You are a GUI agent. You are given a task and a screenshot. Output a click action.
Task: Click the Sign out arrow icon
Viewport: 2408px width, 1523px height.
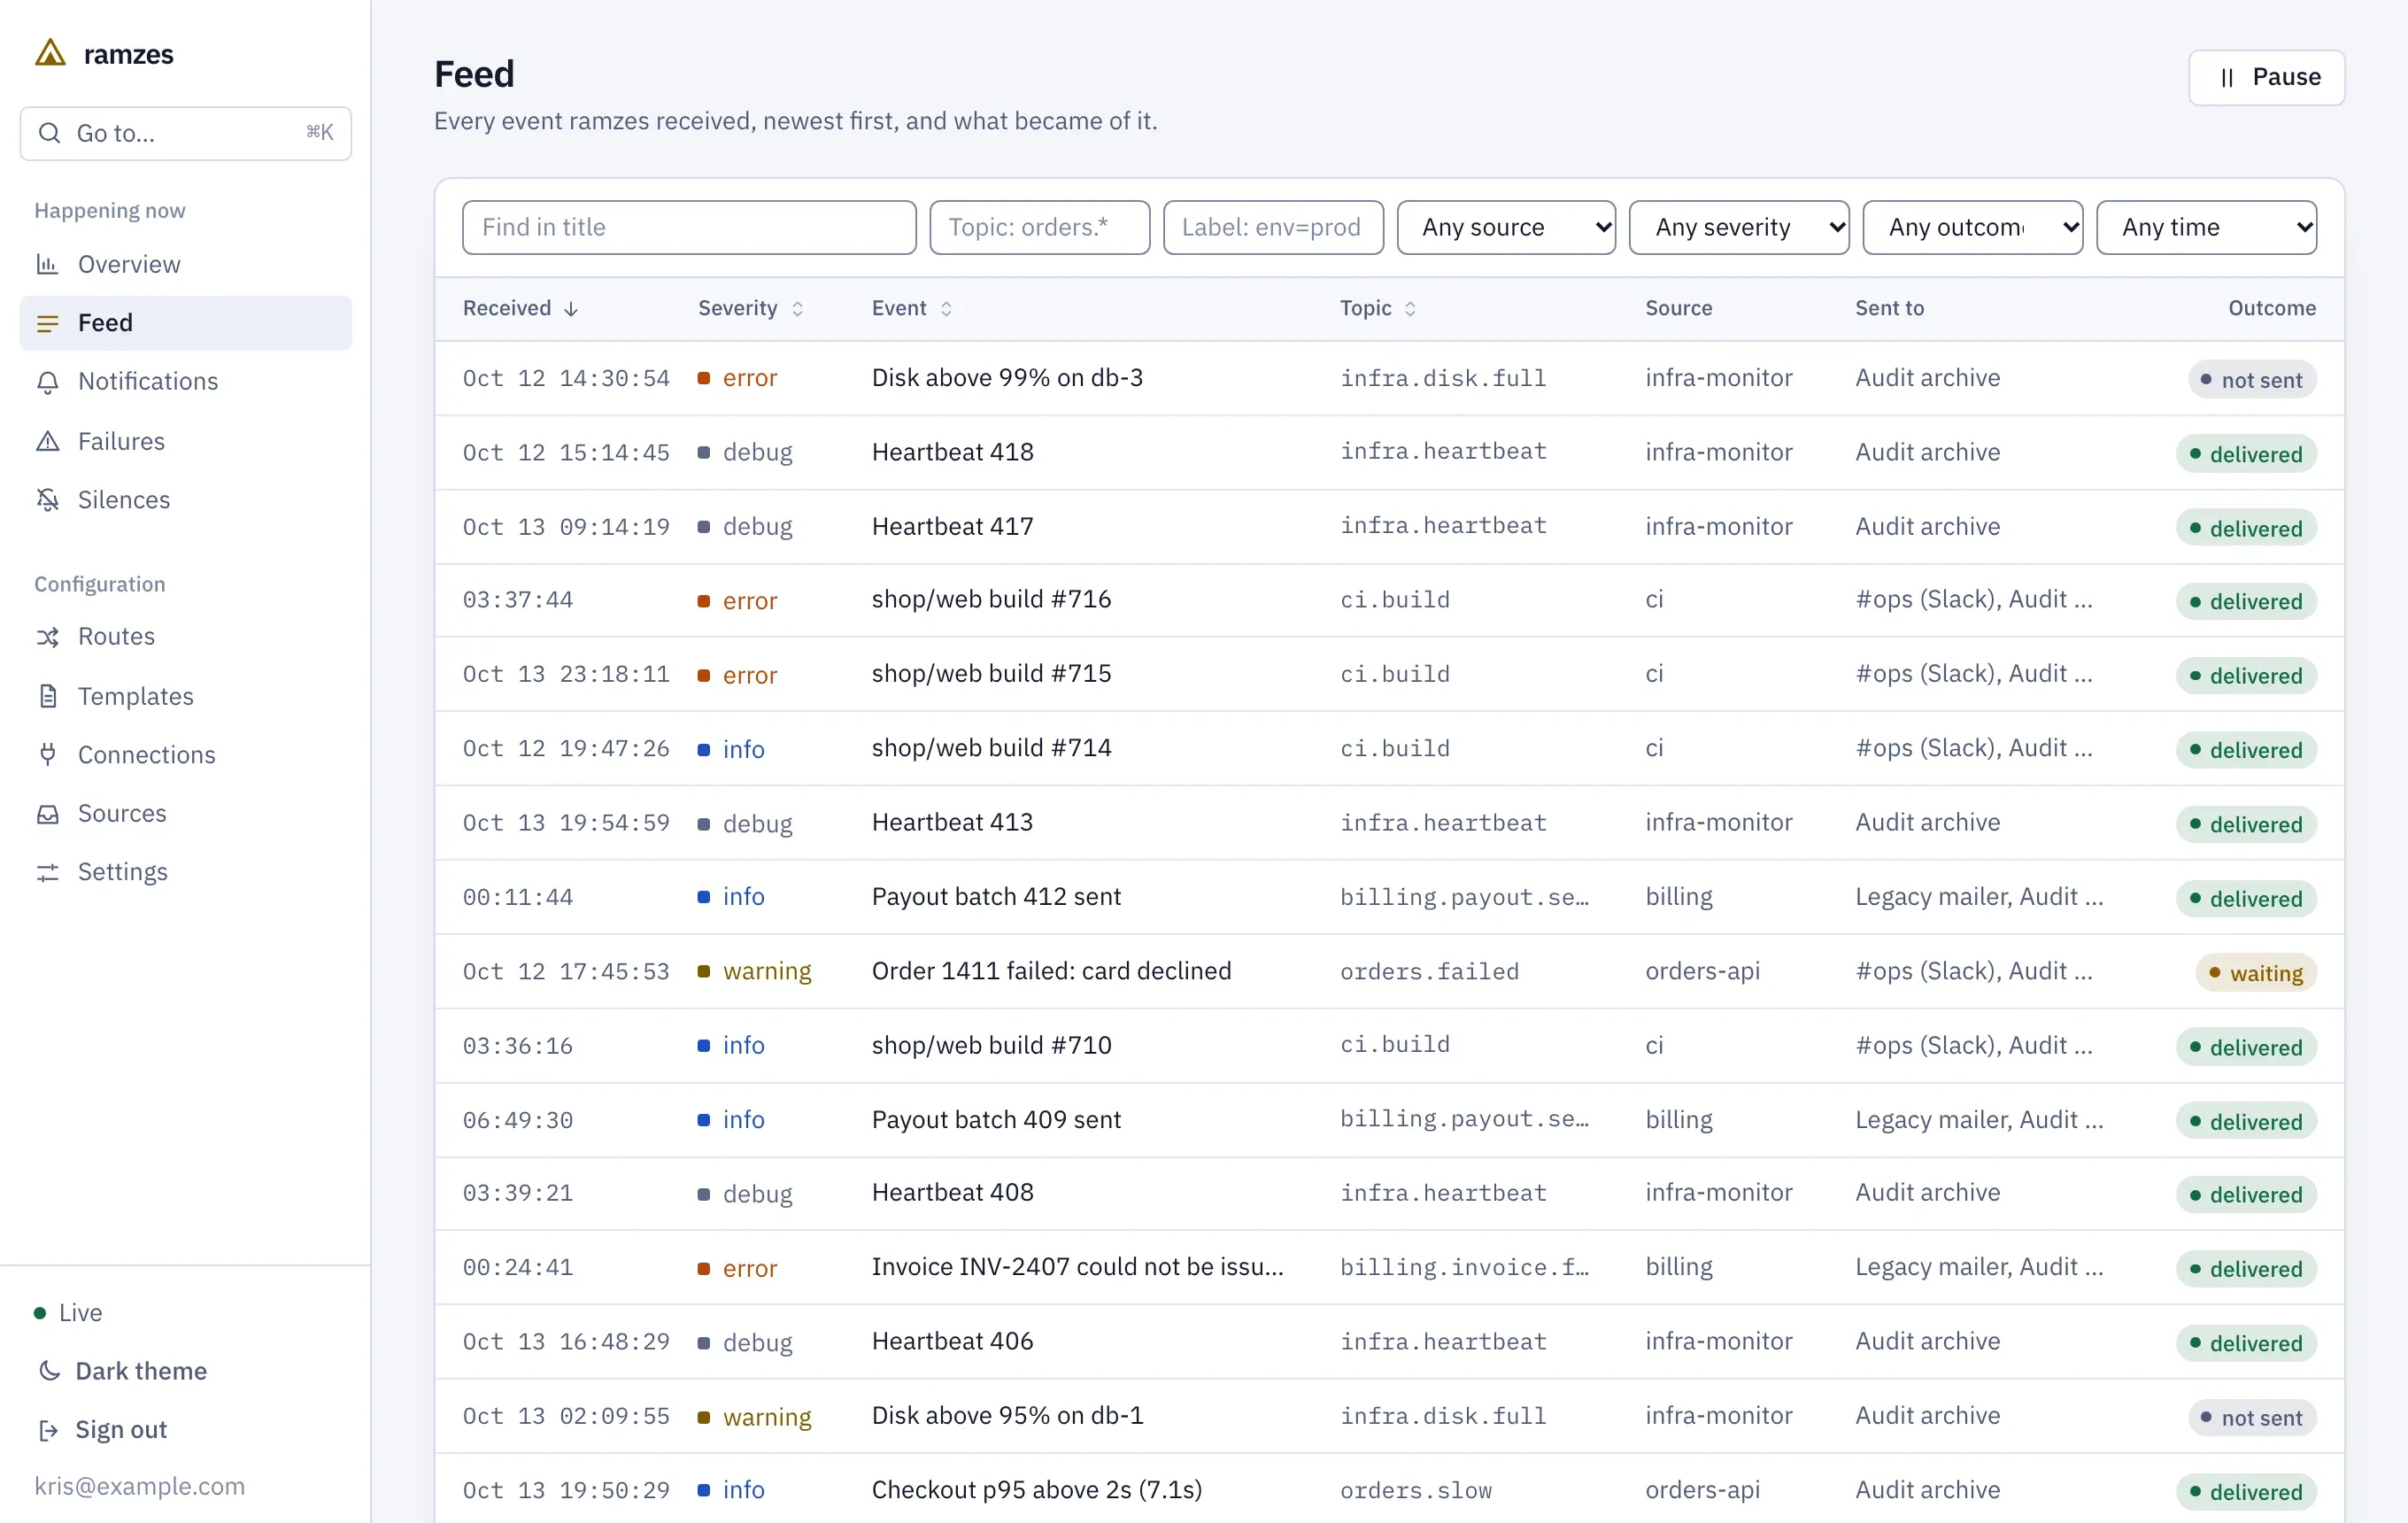[48, 1430]
